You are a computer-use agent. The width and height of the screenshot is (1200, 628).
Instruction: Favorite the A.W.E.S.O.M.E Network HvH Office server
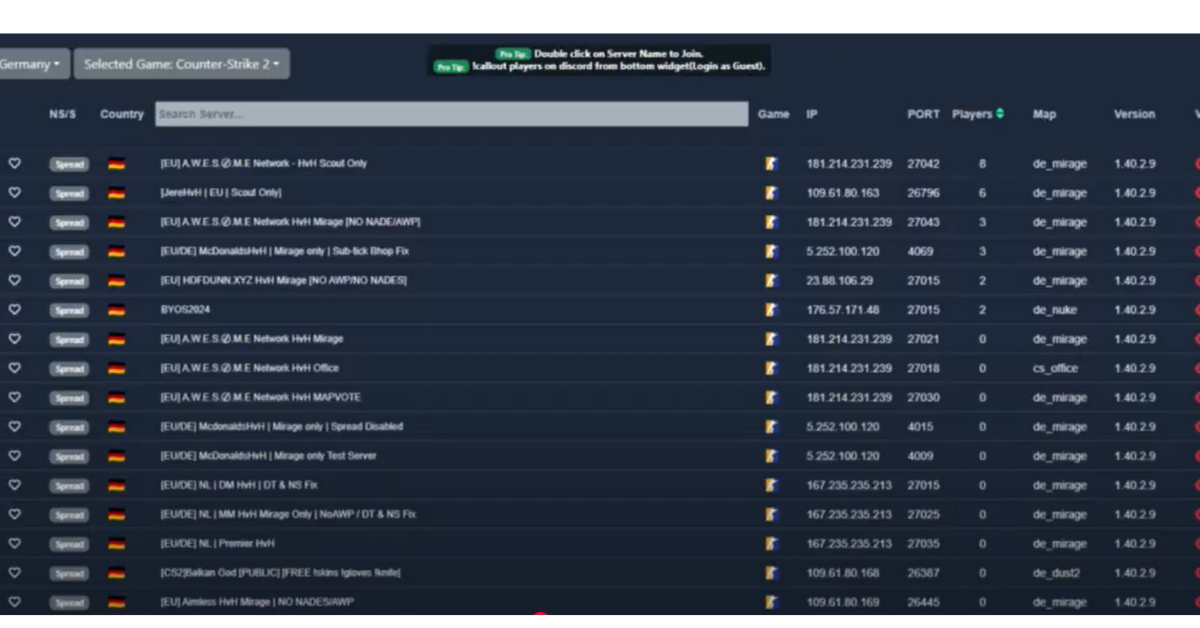(x=15, y=368)
